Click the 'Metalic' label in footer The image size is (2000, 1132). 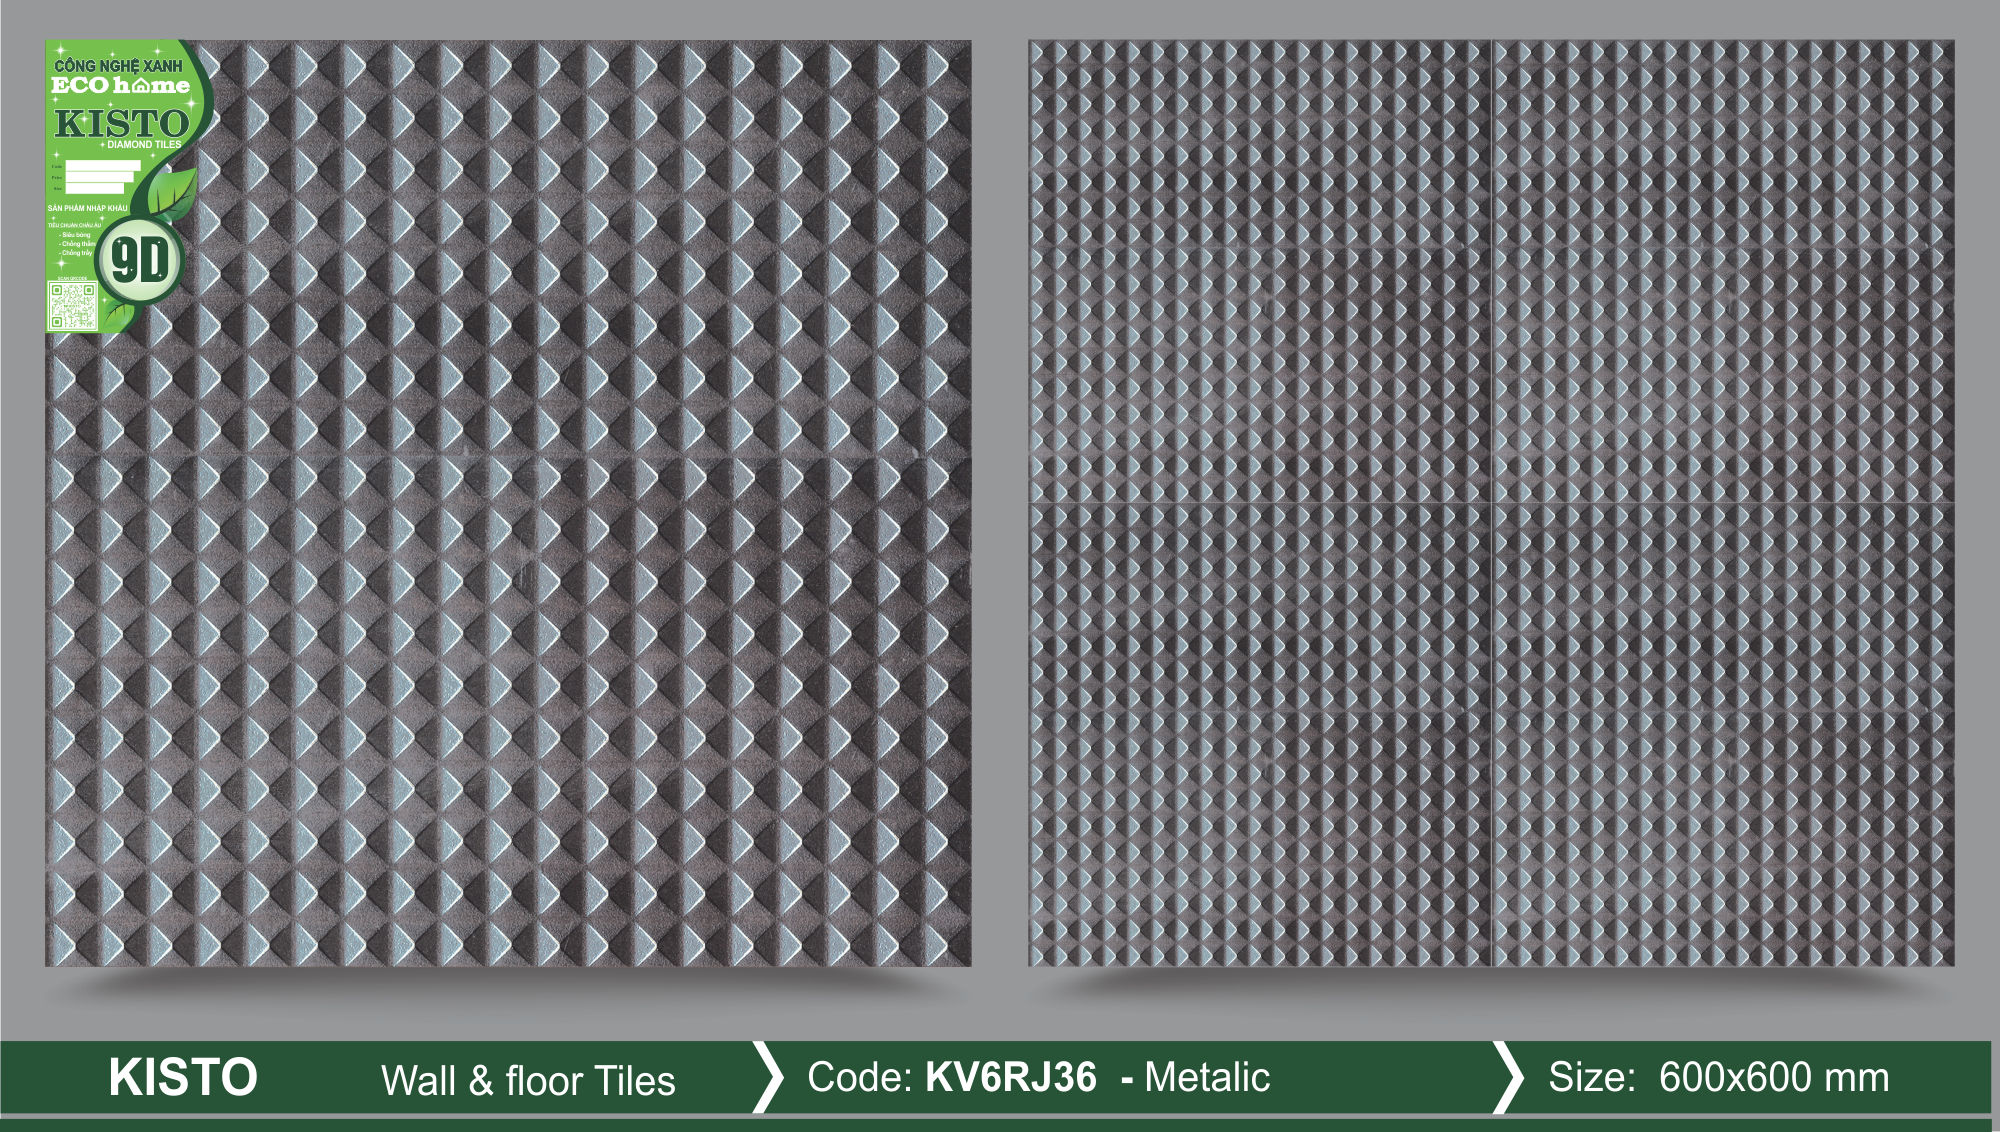(x=1206, y=1077)
